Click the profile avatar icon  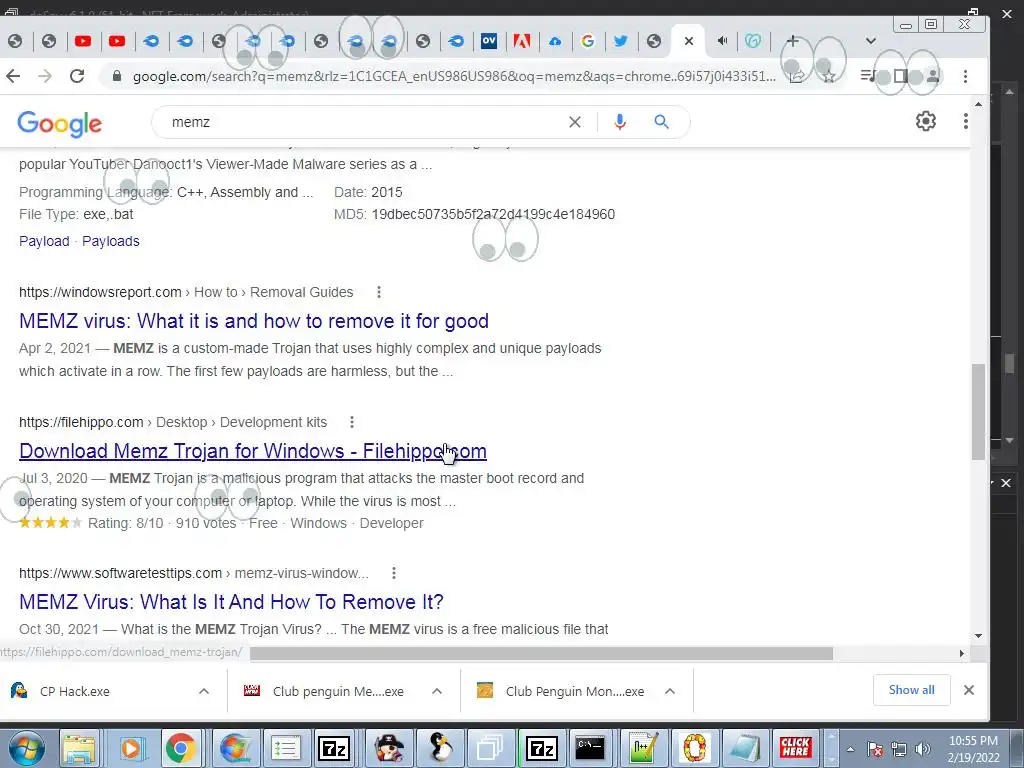[933, 76]
